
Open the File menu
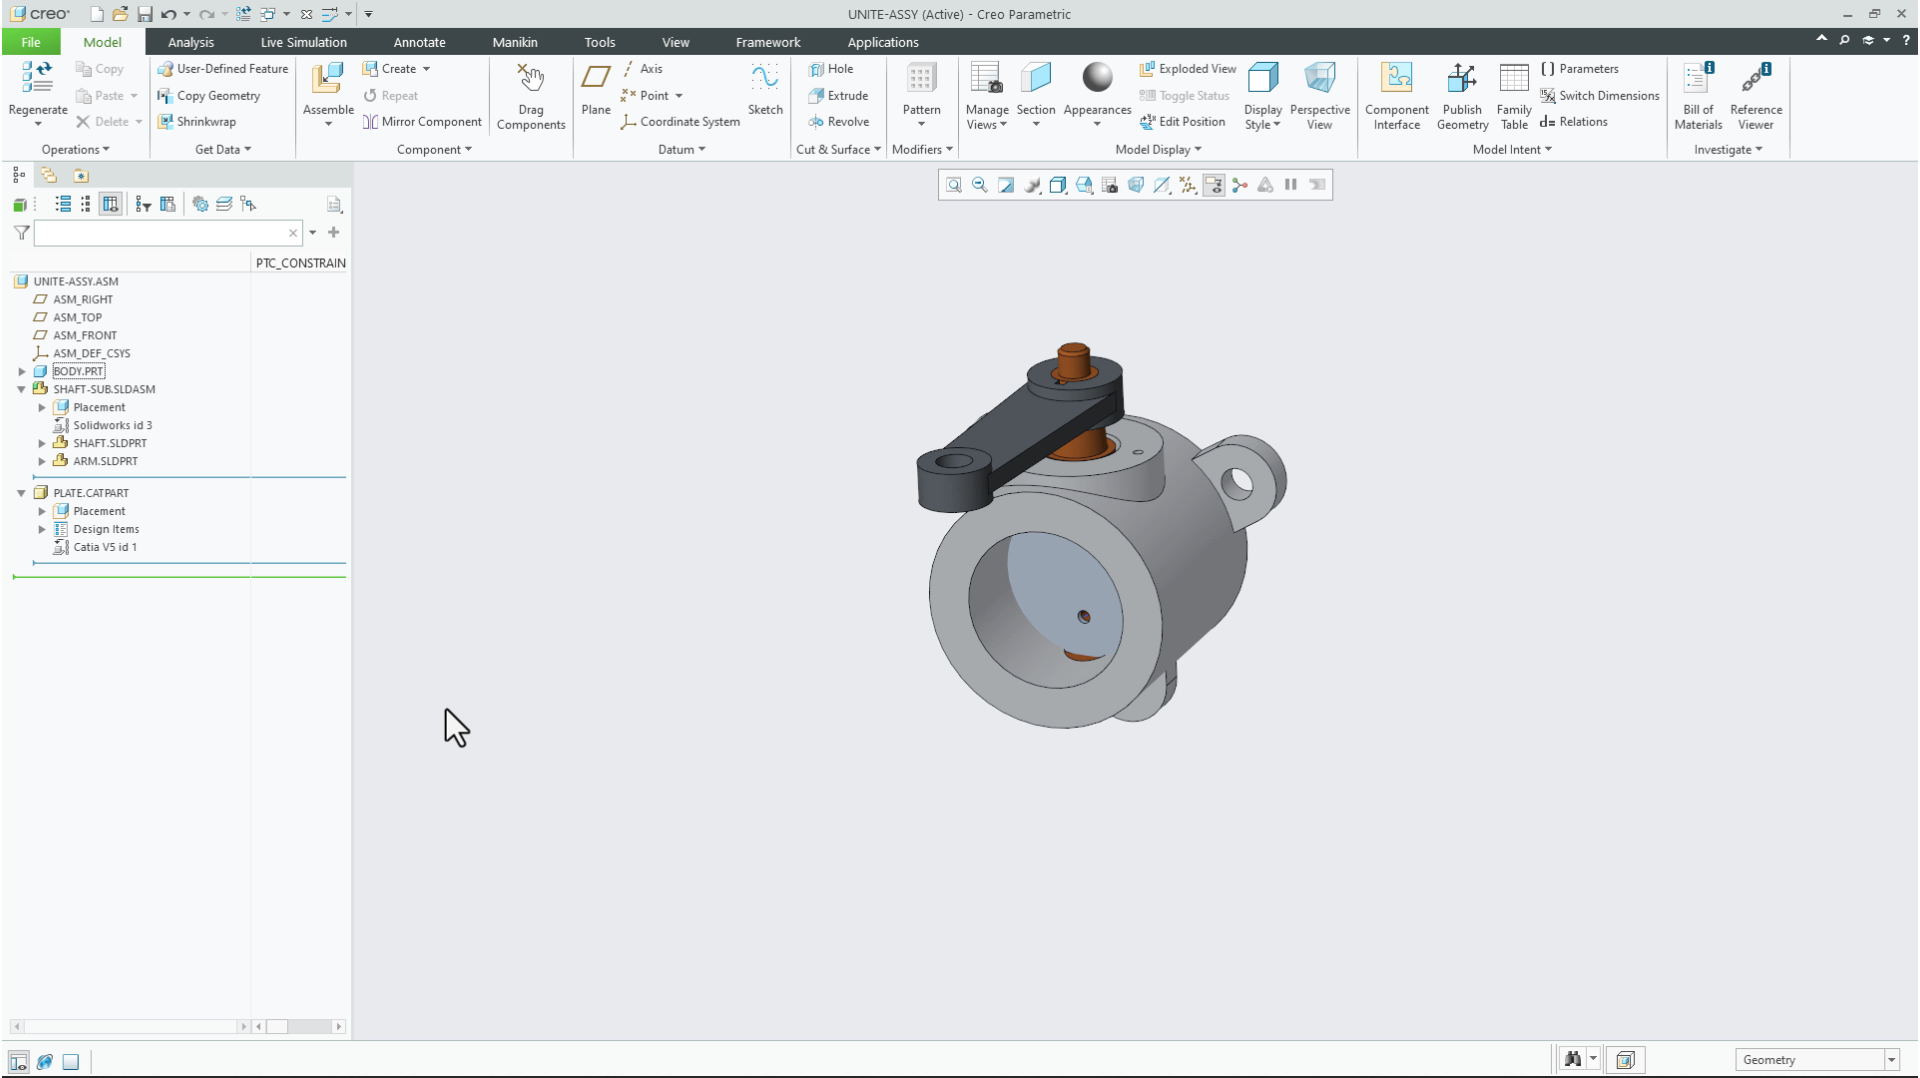31,42
